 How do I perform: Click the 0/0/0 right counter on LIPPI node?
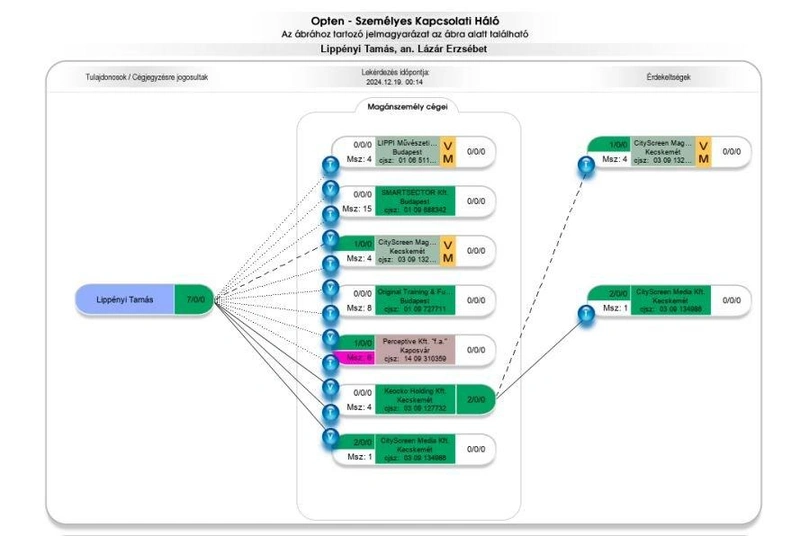click(476, 152)
